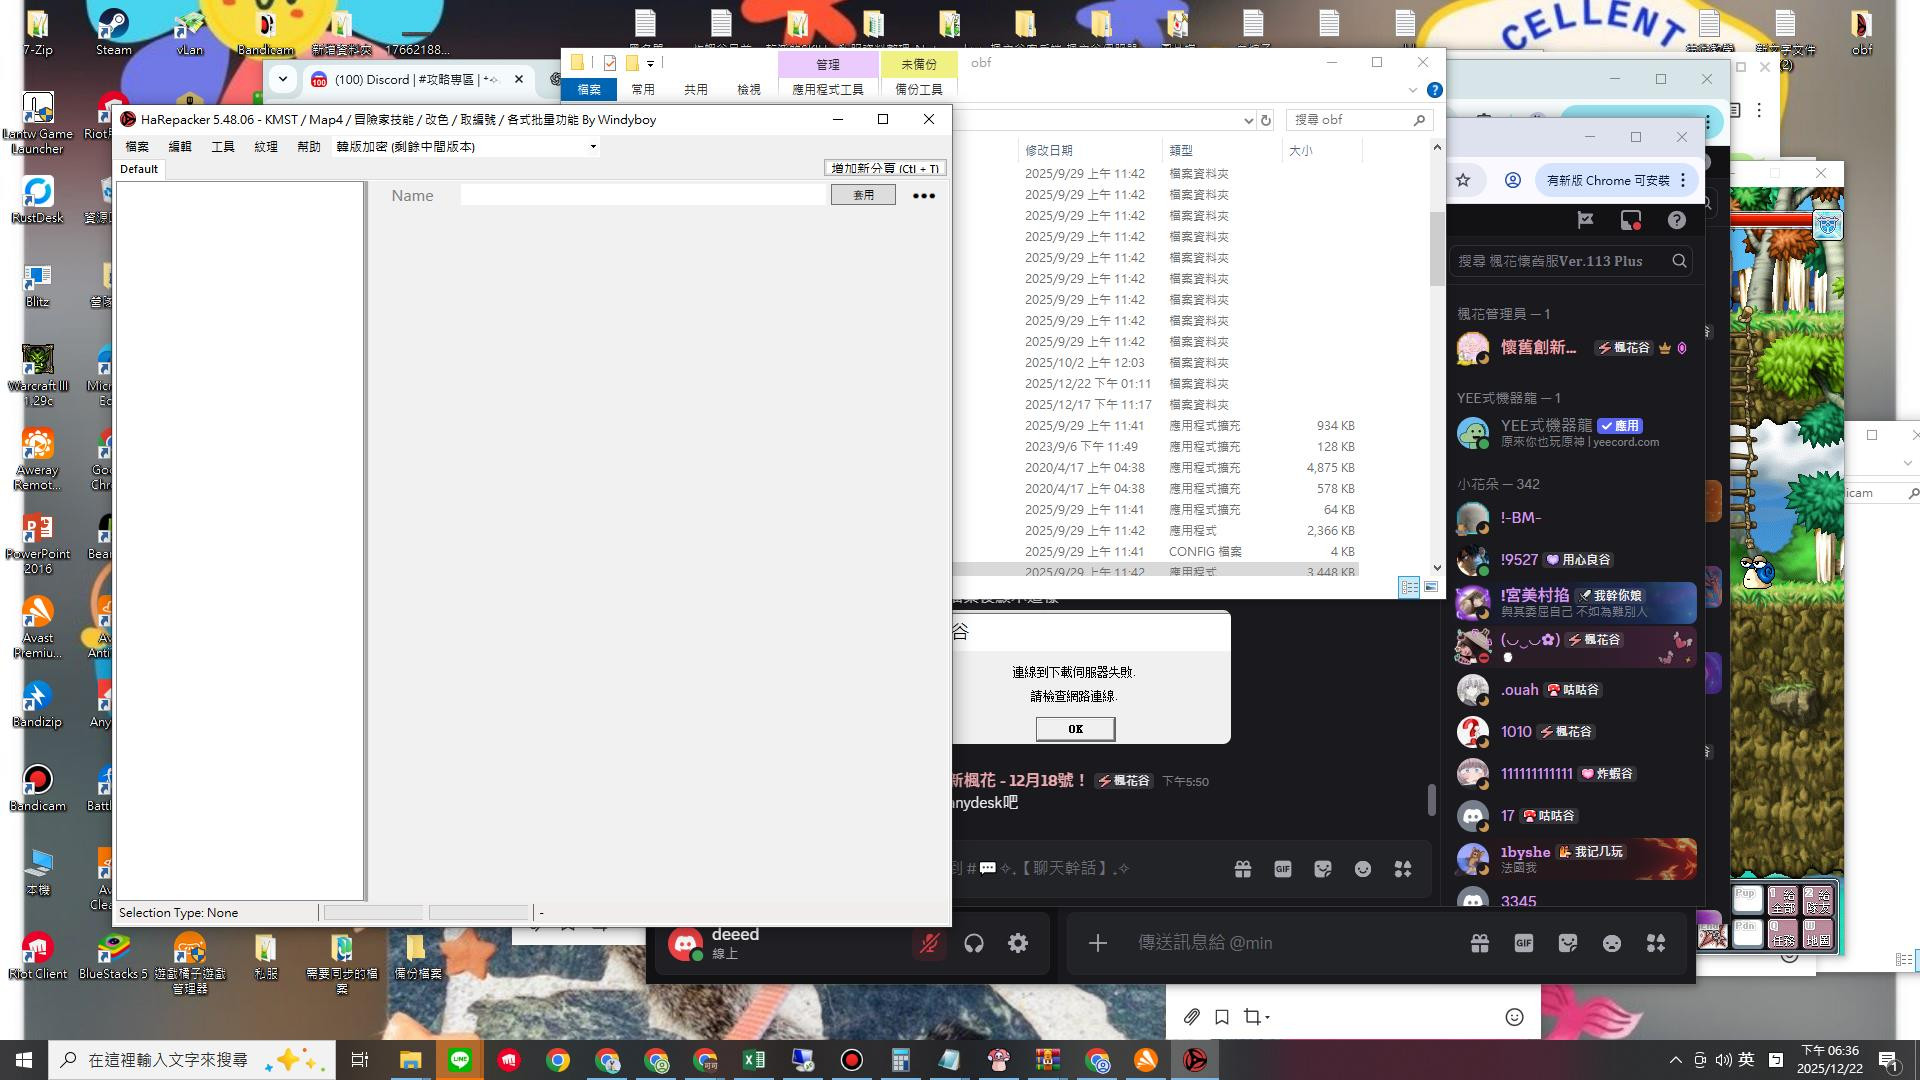
Task: Click 增加新分頁 button
Action: (x=884, y=169)
